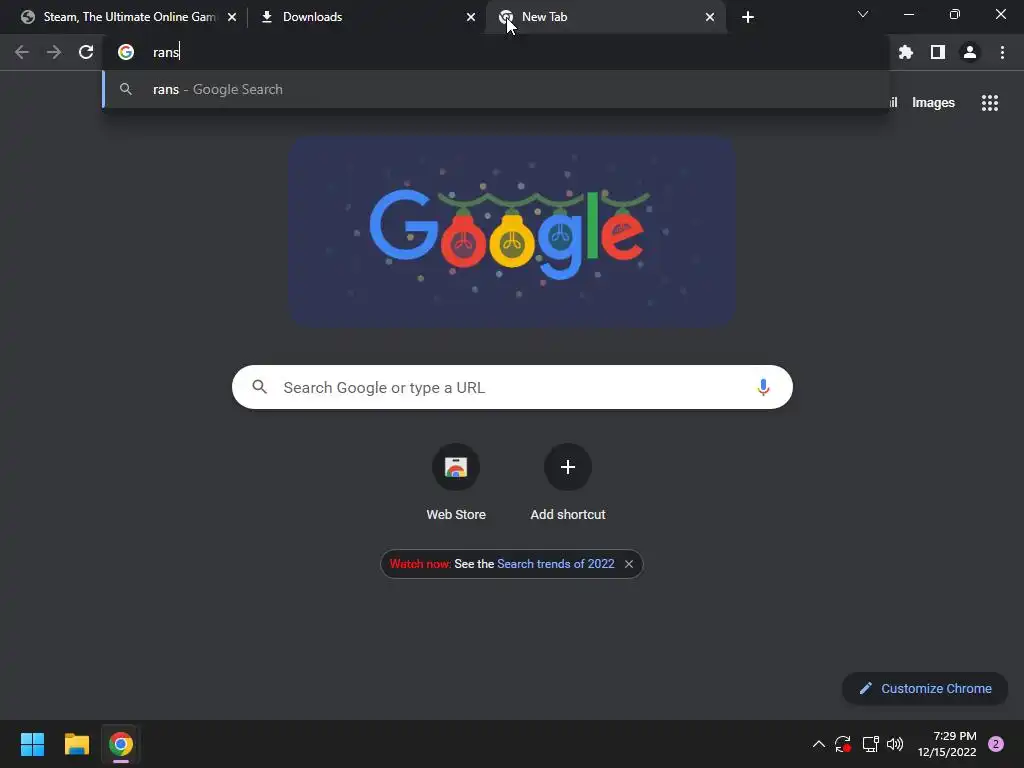The image size is (1024, 768).
Task: Open the Extensions puzzle icon
Action: coord(906,52)
